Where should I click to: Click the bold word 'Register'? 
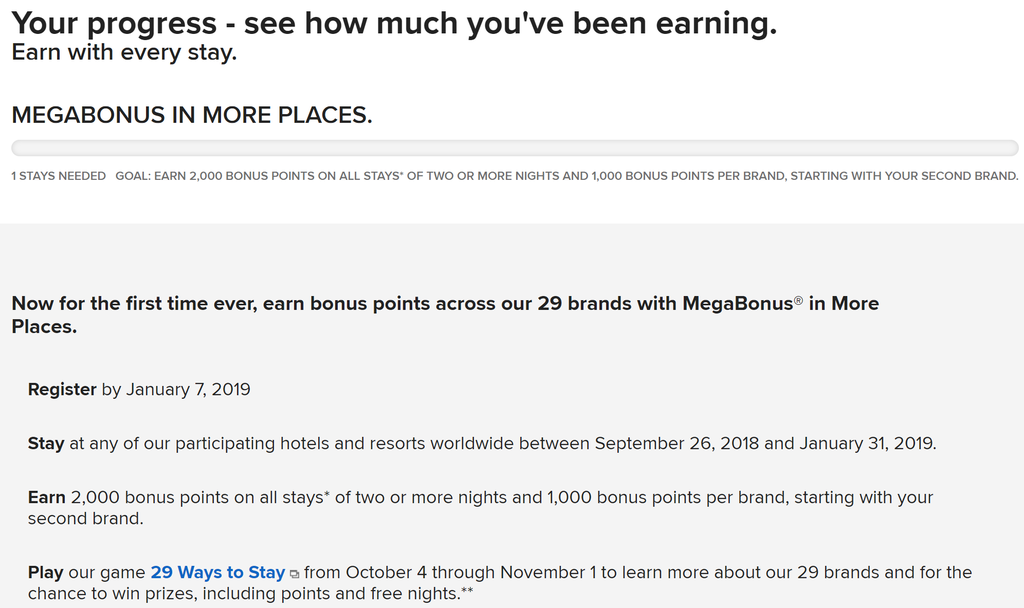click(x=62, y=389)
